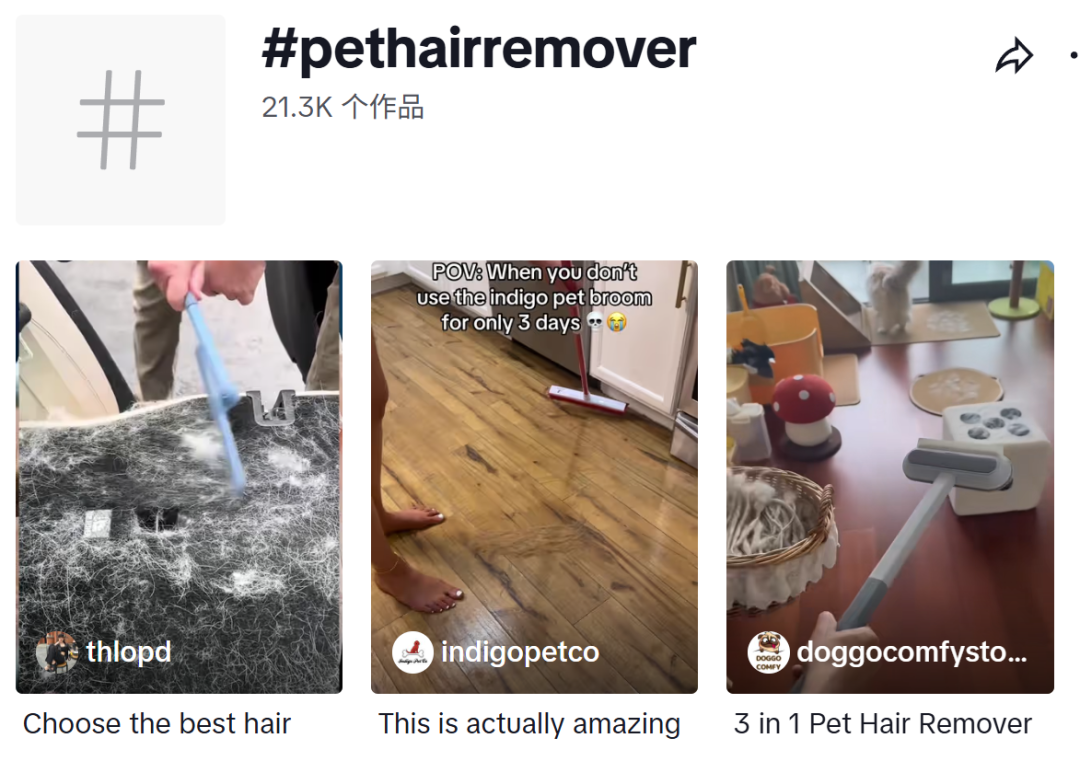Open "3 in 1 Pet Hair Remover" caption
Screen dimensions: 1080x761
(x=883, y=724)
